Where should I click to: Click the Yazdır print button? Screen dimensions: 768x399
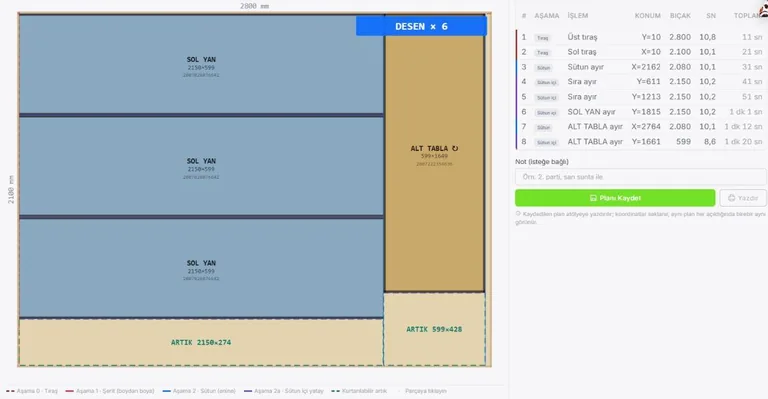click(x=743, y=198)
